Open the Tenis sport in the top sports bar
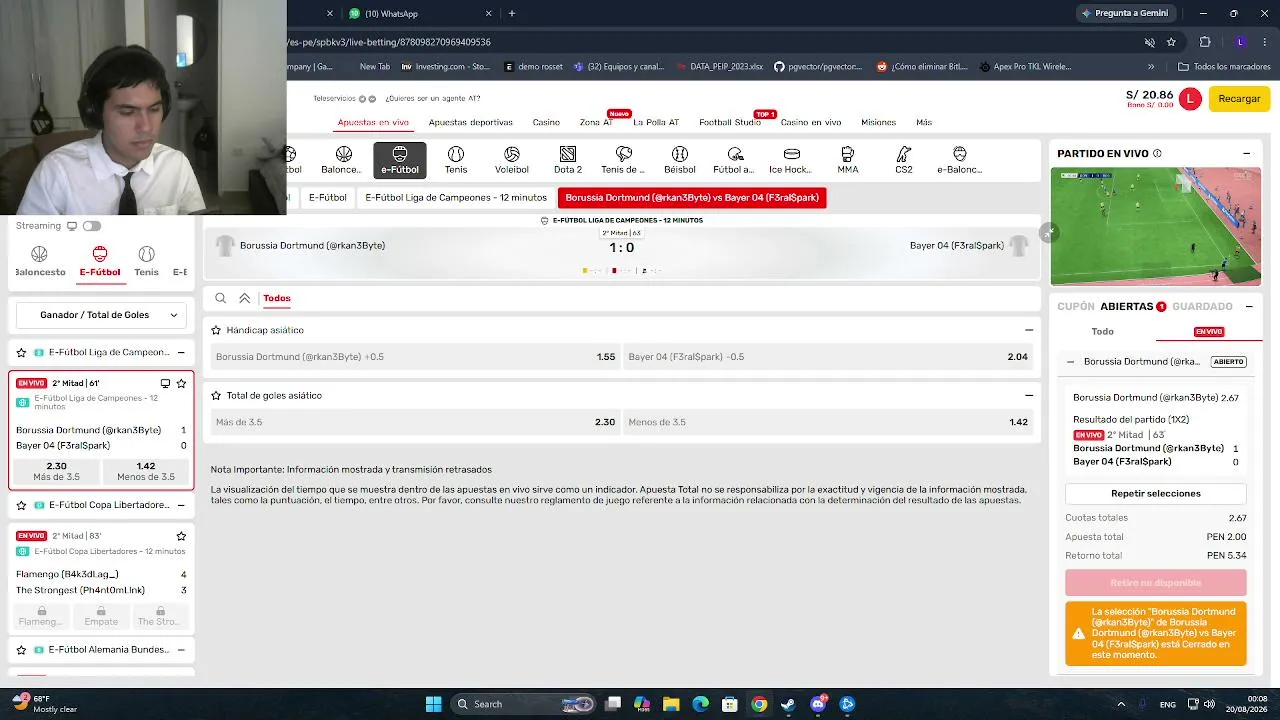The width and height of the screenshot is (1280, 720). [456, 160]
